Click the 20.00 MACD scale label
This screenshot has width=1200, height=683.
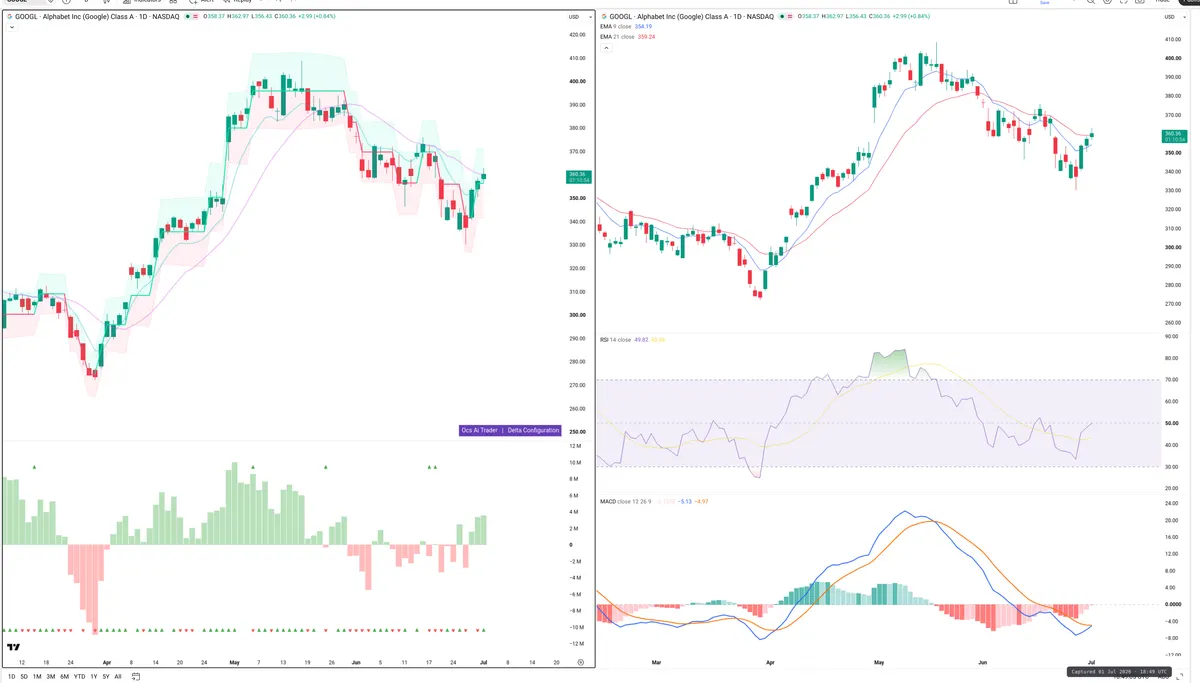(x=1172, y=520)
